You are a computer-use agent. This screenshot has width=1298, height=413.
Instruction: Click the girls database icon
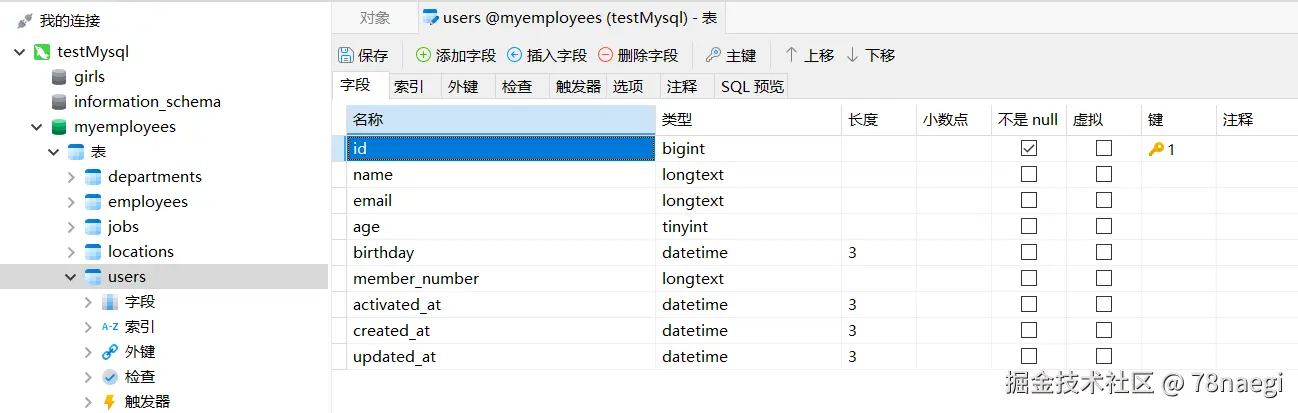[x=59, y=77]
